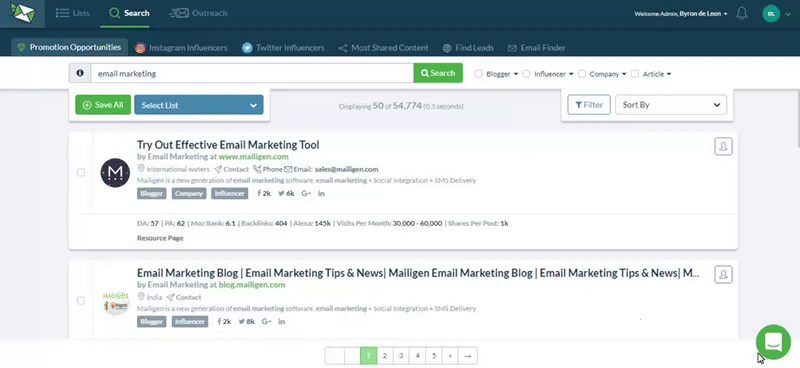Expand the Company dropdown arrow

point(623,74)
